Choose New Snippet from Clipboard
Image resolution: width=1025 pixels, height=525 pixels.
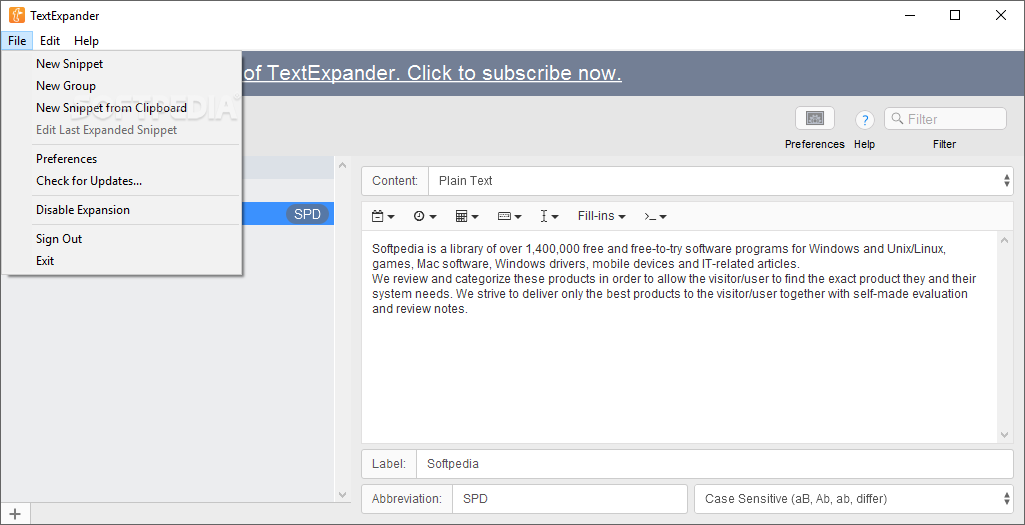(122, 108)
